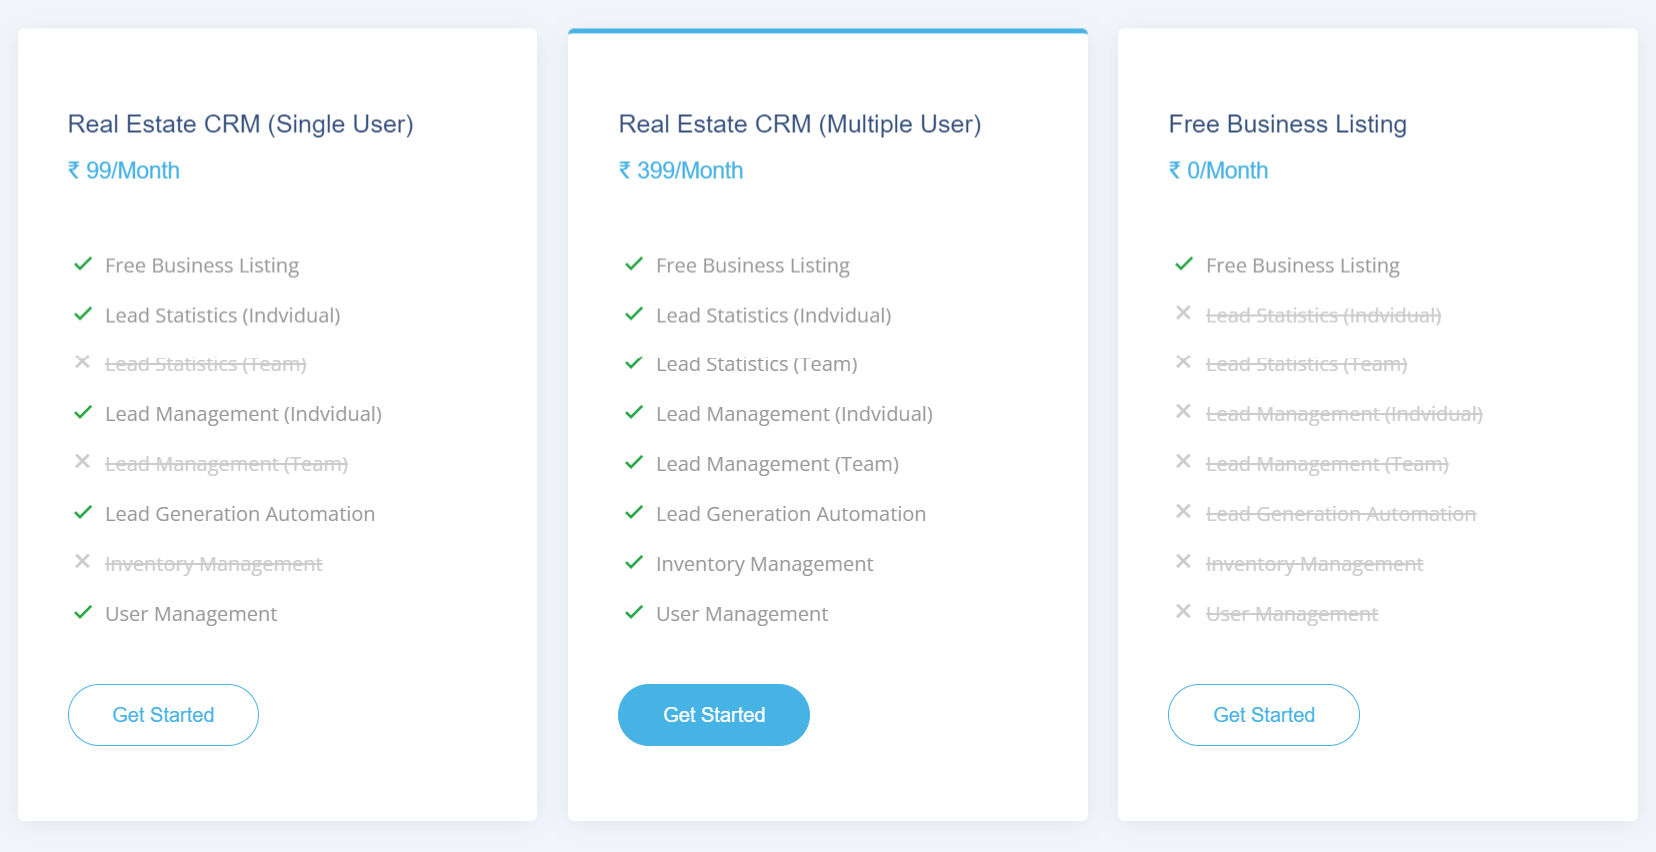Click Lead Management (Indvidual) text in Multiple User plan

pos(794,414)
